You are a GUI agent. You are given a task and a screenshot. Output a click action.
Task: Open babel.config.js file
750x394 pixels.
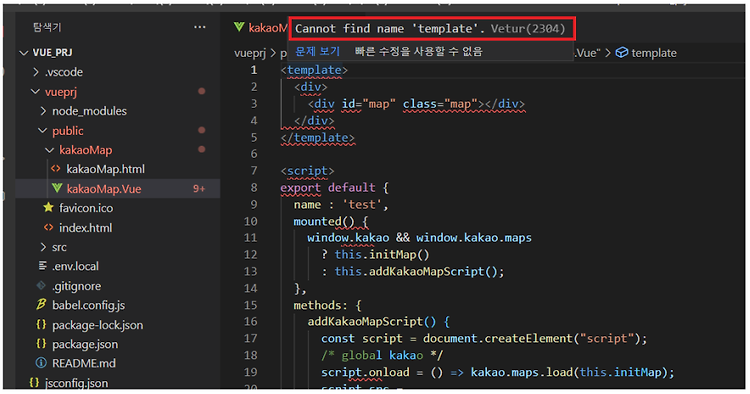88,305
